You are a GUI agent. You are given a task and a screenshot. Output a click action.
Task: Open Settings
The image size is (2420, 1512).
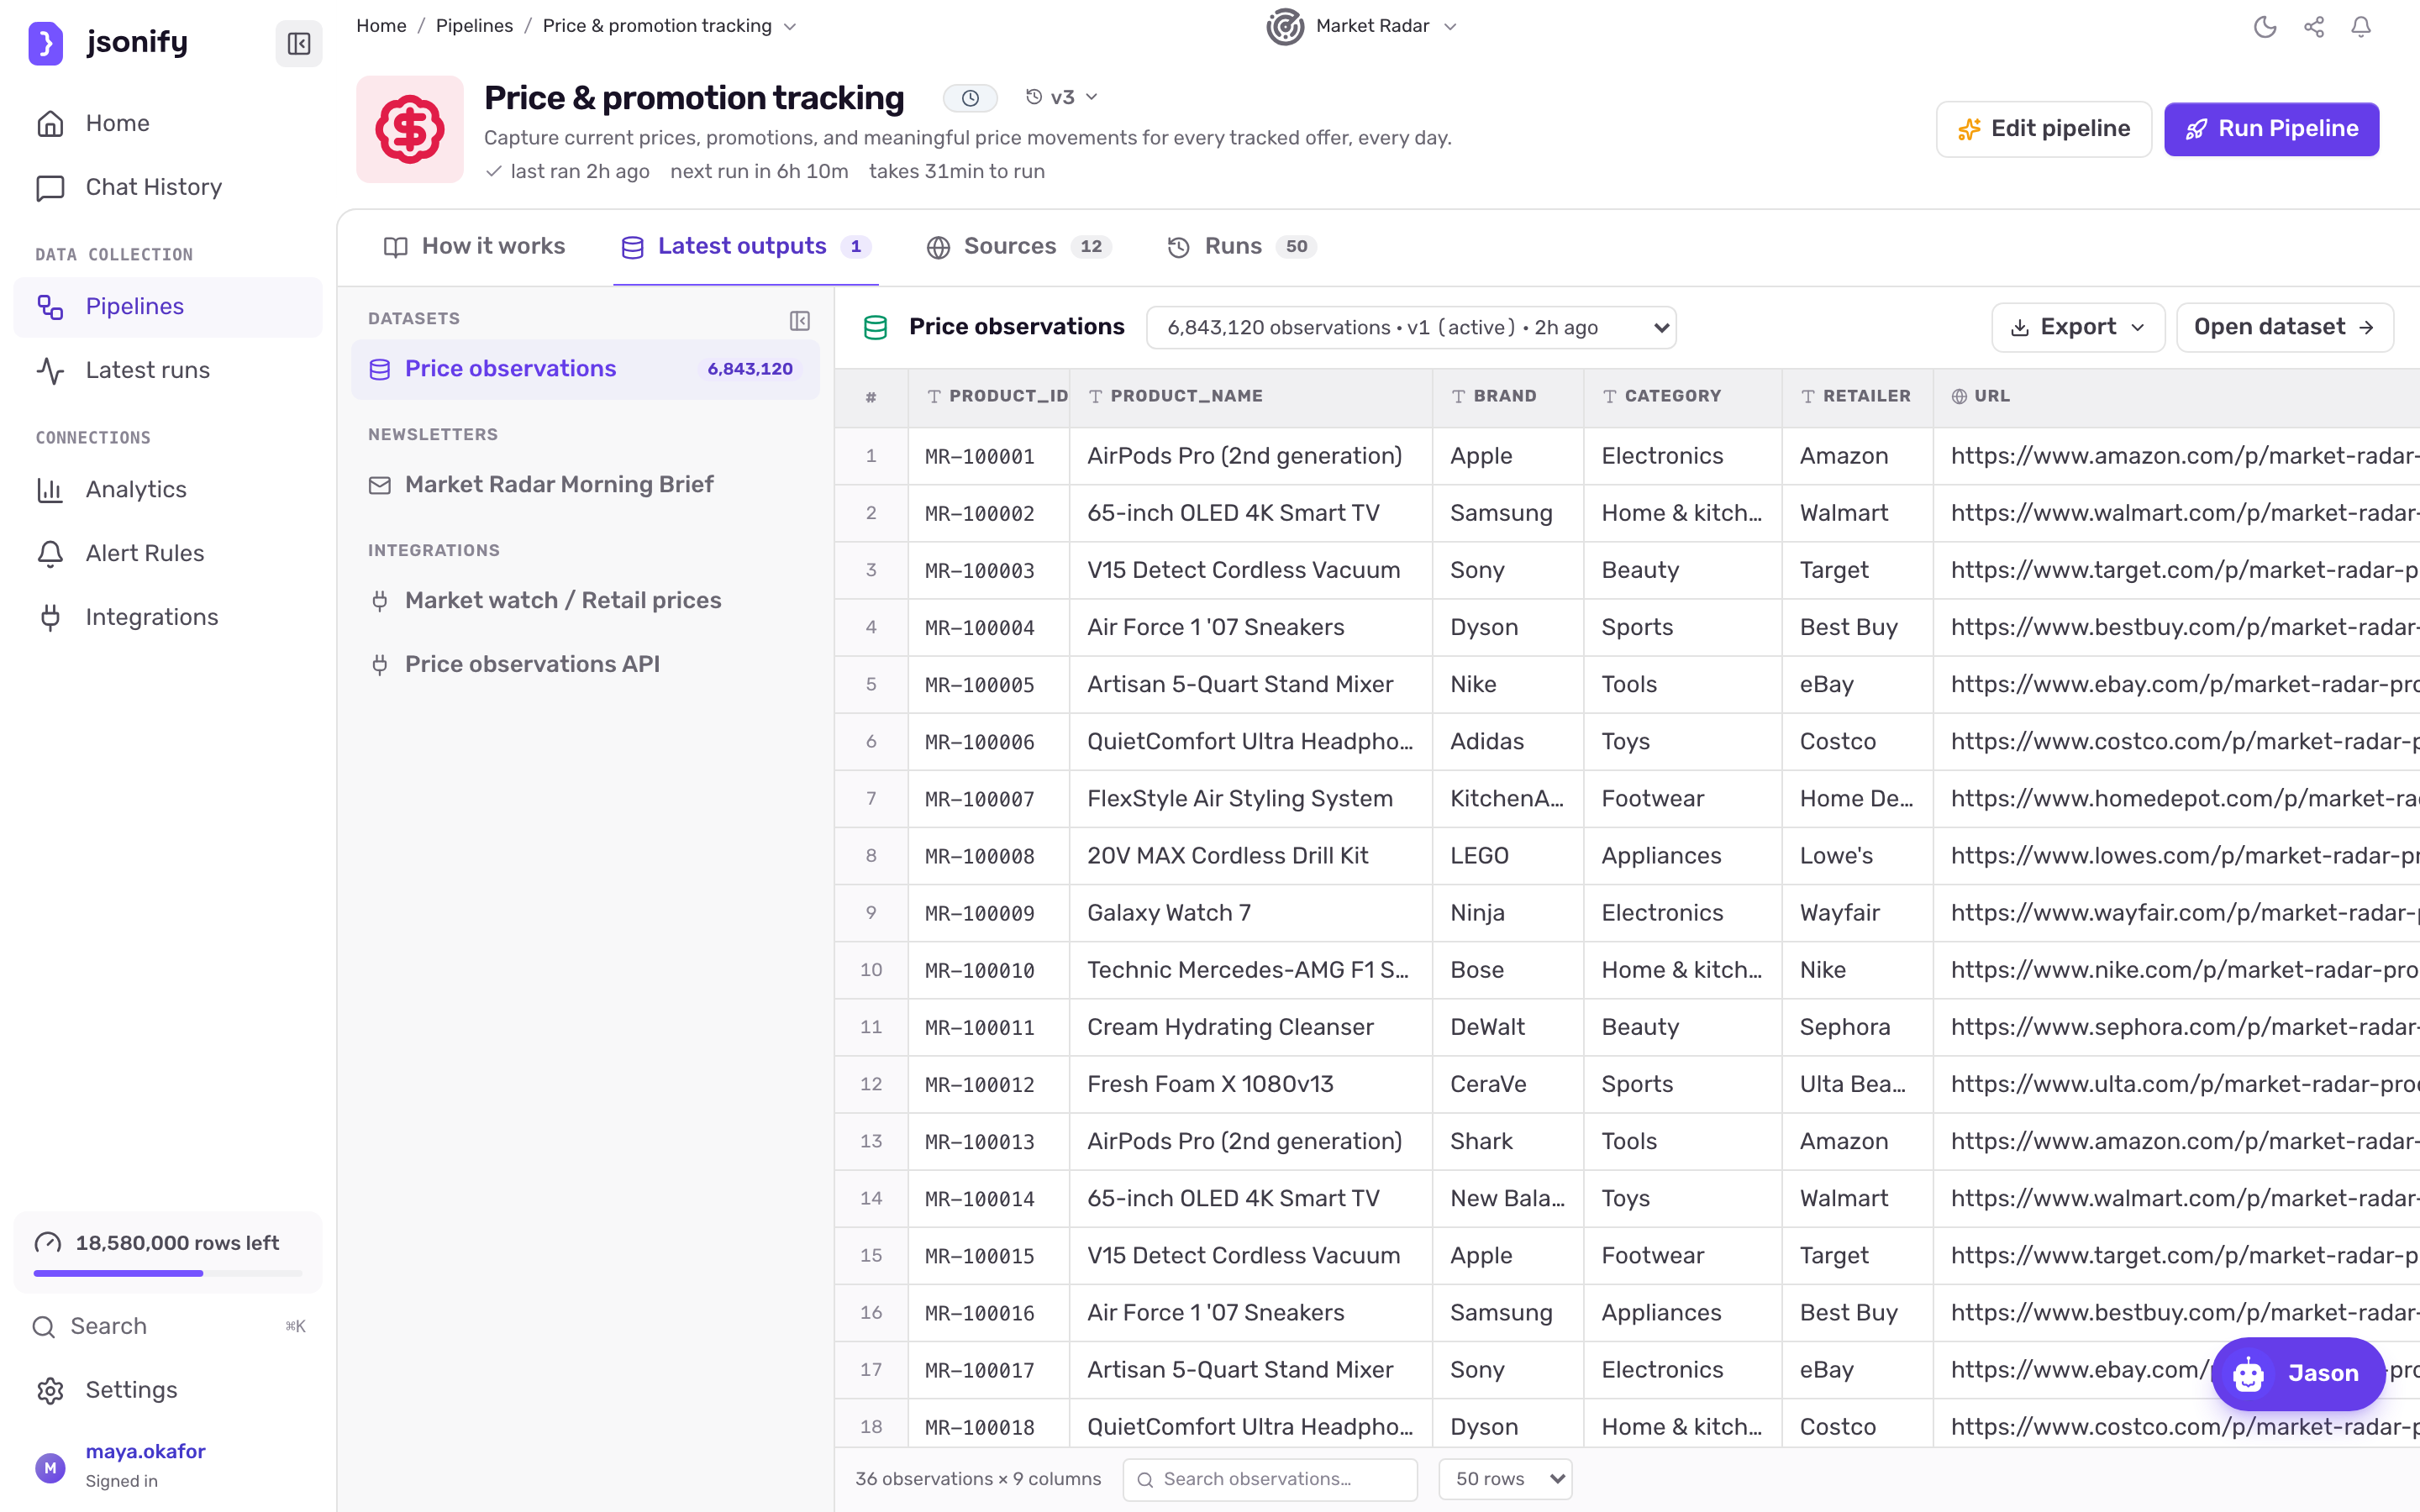click(168, 1390)
